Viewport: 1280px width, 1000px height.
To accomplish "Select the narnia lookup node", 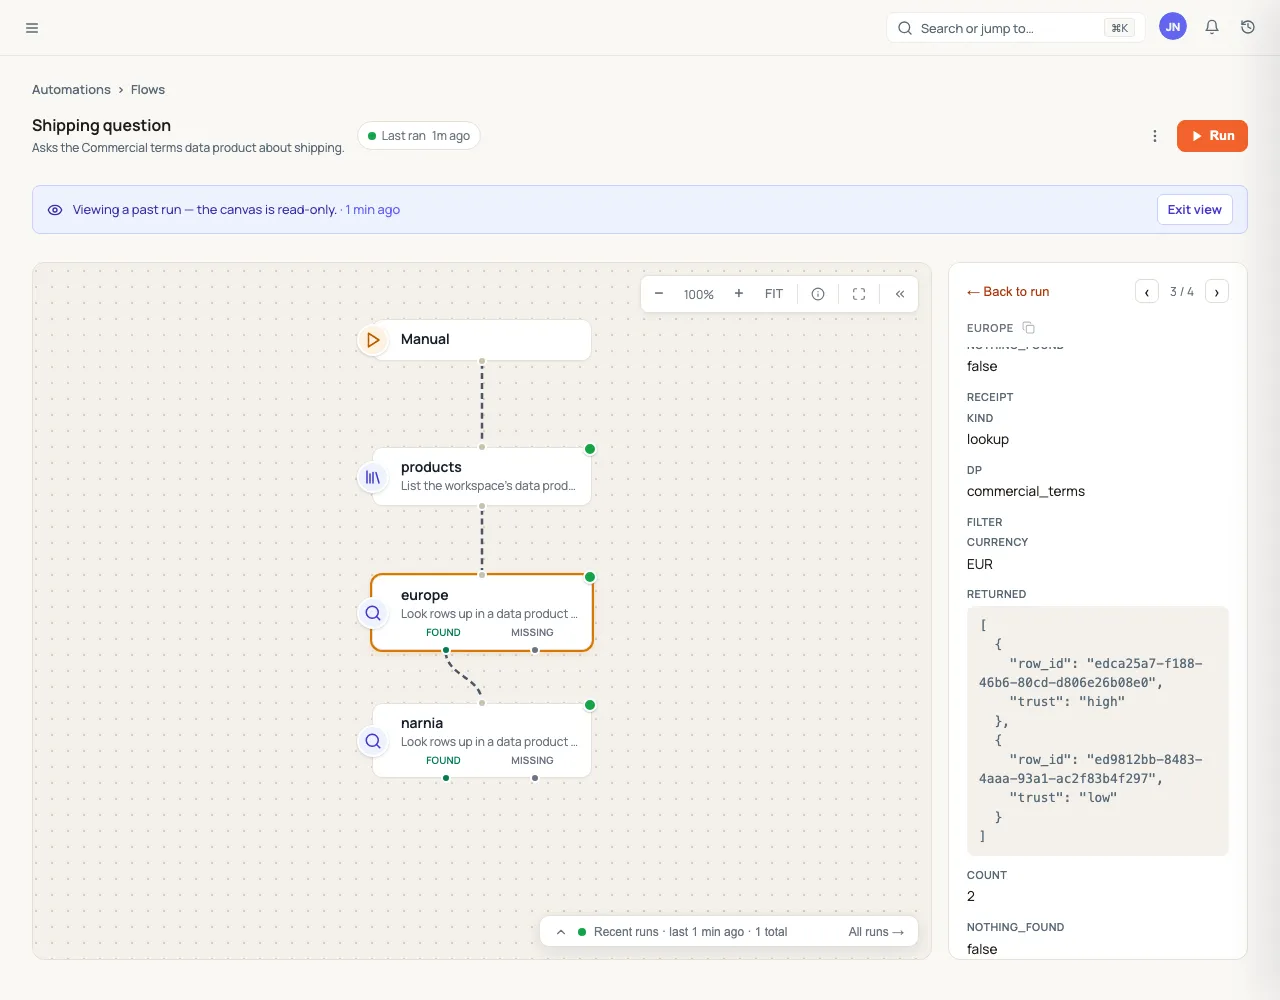I will pyautogui.click(x=482, y=740).
